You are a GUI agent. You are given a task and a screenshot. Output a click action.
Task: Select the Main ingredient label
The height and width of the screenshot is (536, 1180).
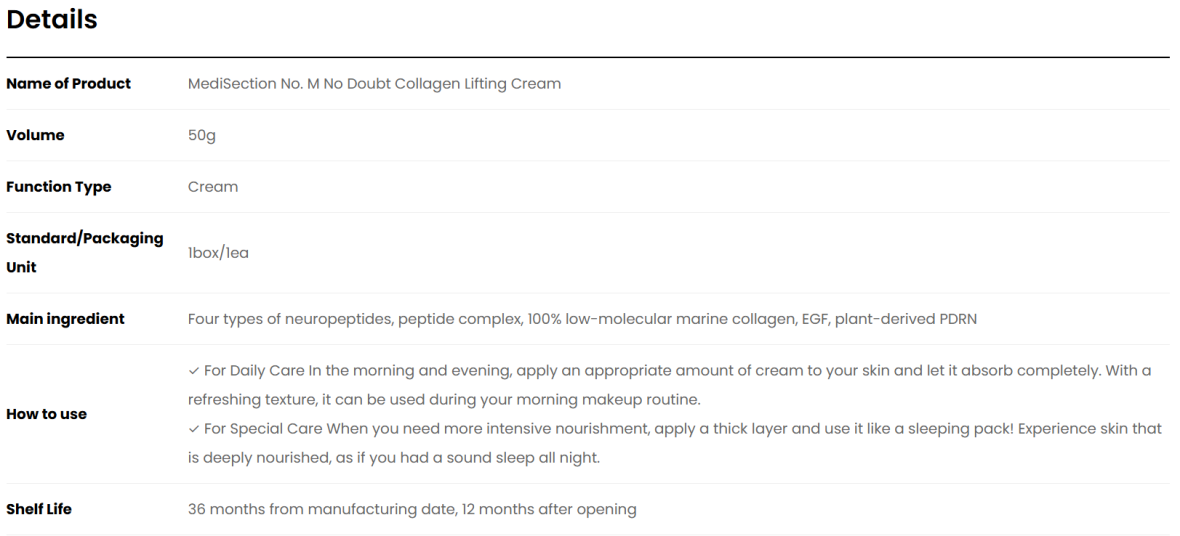(x=65, y=319)
